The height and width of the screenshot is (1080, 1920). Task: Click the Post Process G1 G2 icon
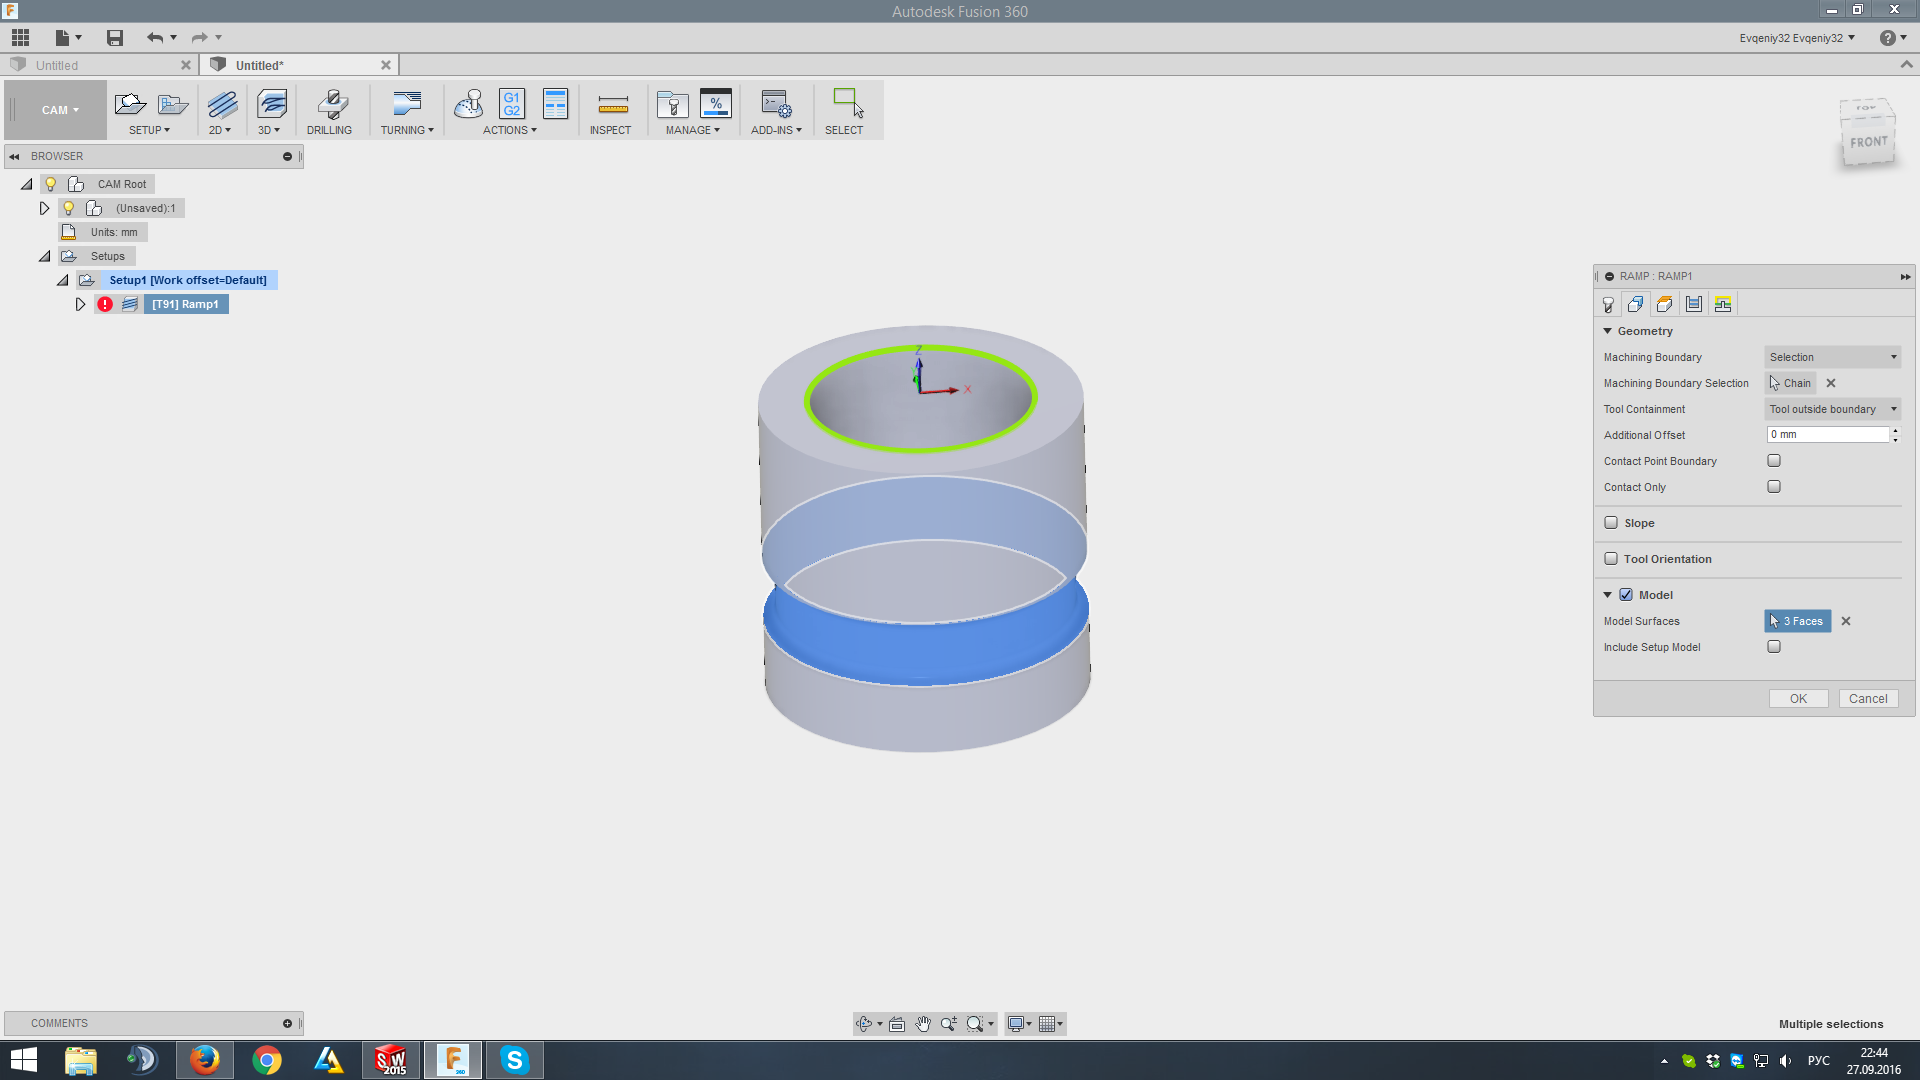[x=512, y=104]
